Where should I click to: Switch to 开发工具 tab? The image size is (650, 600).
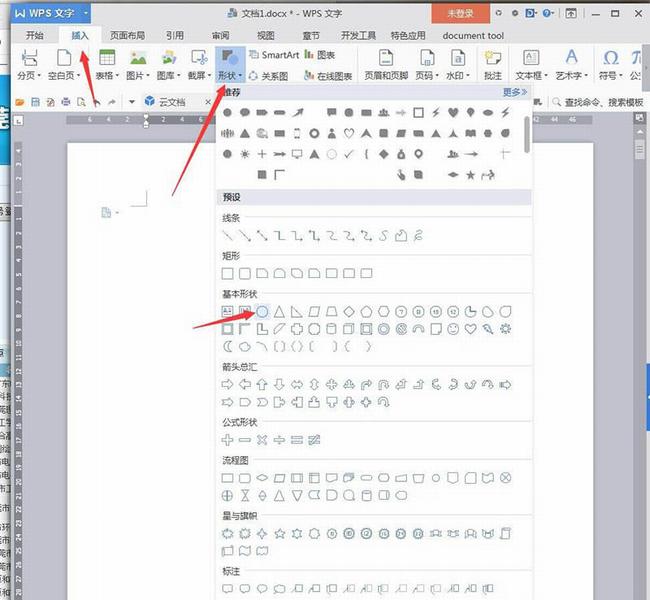click(x=358, y=36)
